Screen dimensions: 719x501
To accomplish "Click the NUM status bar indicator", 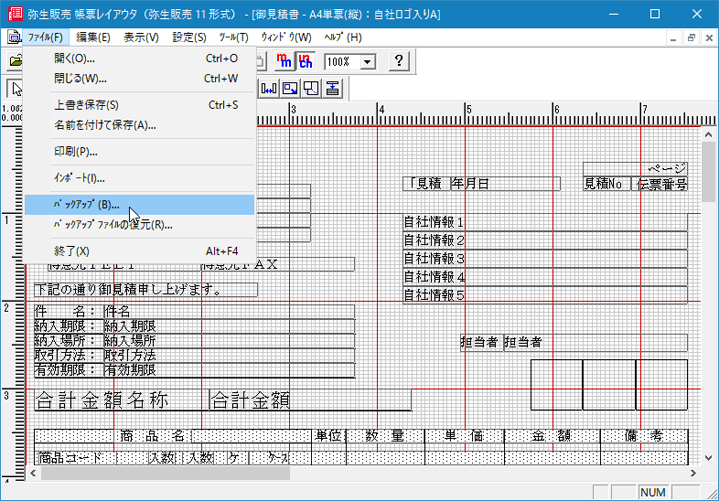I will click(x=653, y=493).
